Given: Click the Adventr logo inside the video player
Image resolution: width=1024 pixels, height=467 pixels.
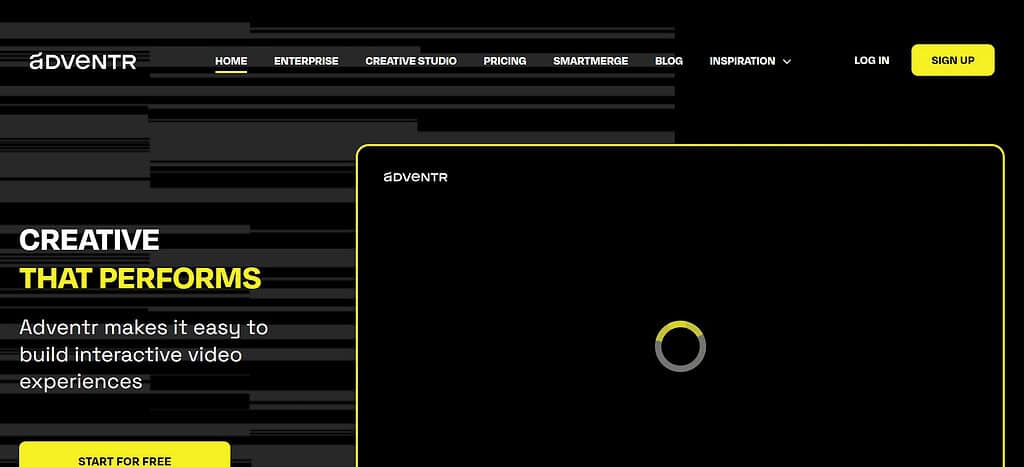Looking at the screenshot, I should click(x=415, y=177).
